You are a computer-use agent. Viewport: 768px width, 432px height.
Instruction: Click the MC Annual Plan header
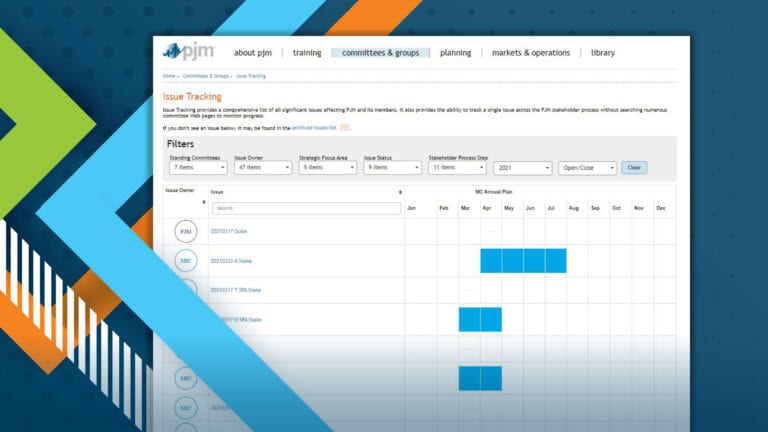coord(494,192)
